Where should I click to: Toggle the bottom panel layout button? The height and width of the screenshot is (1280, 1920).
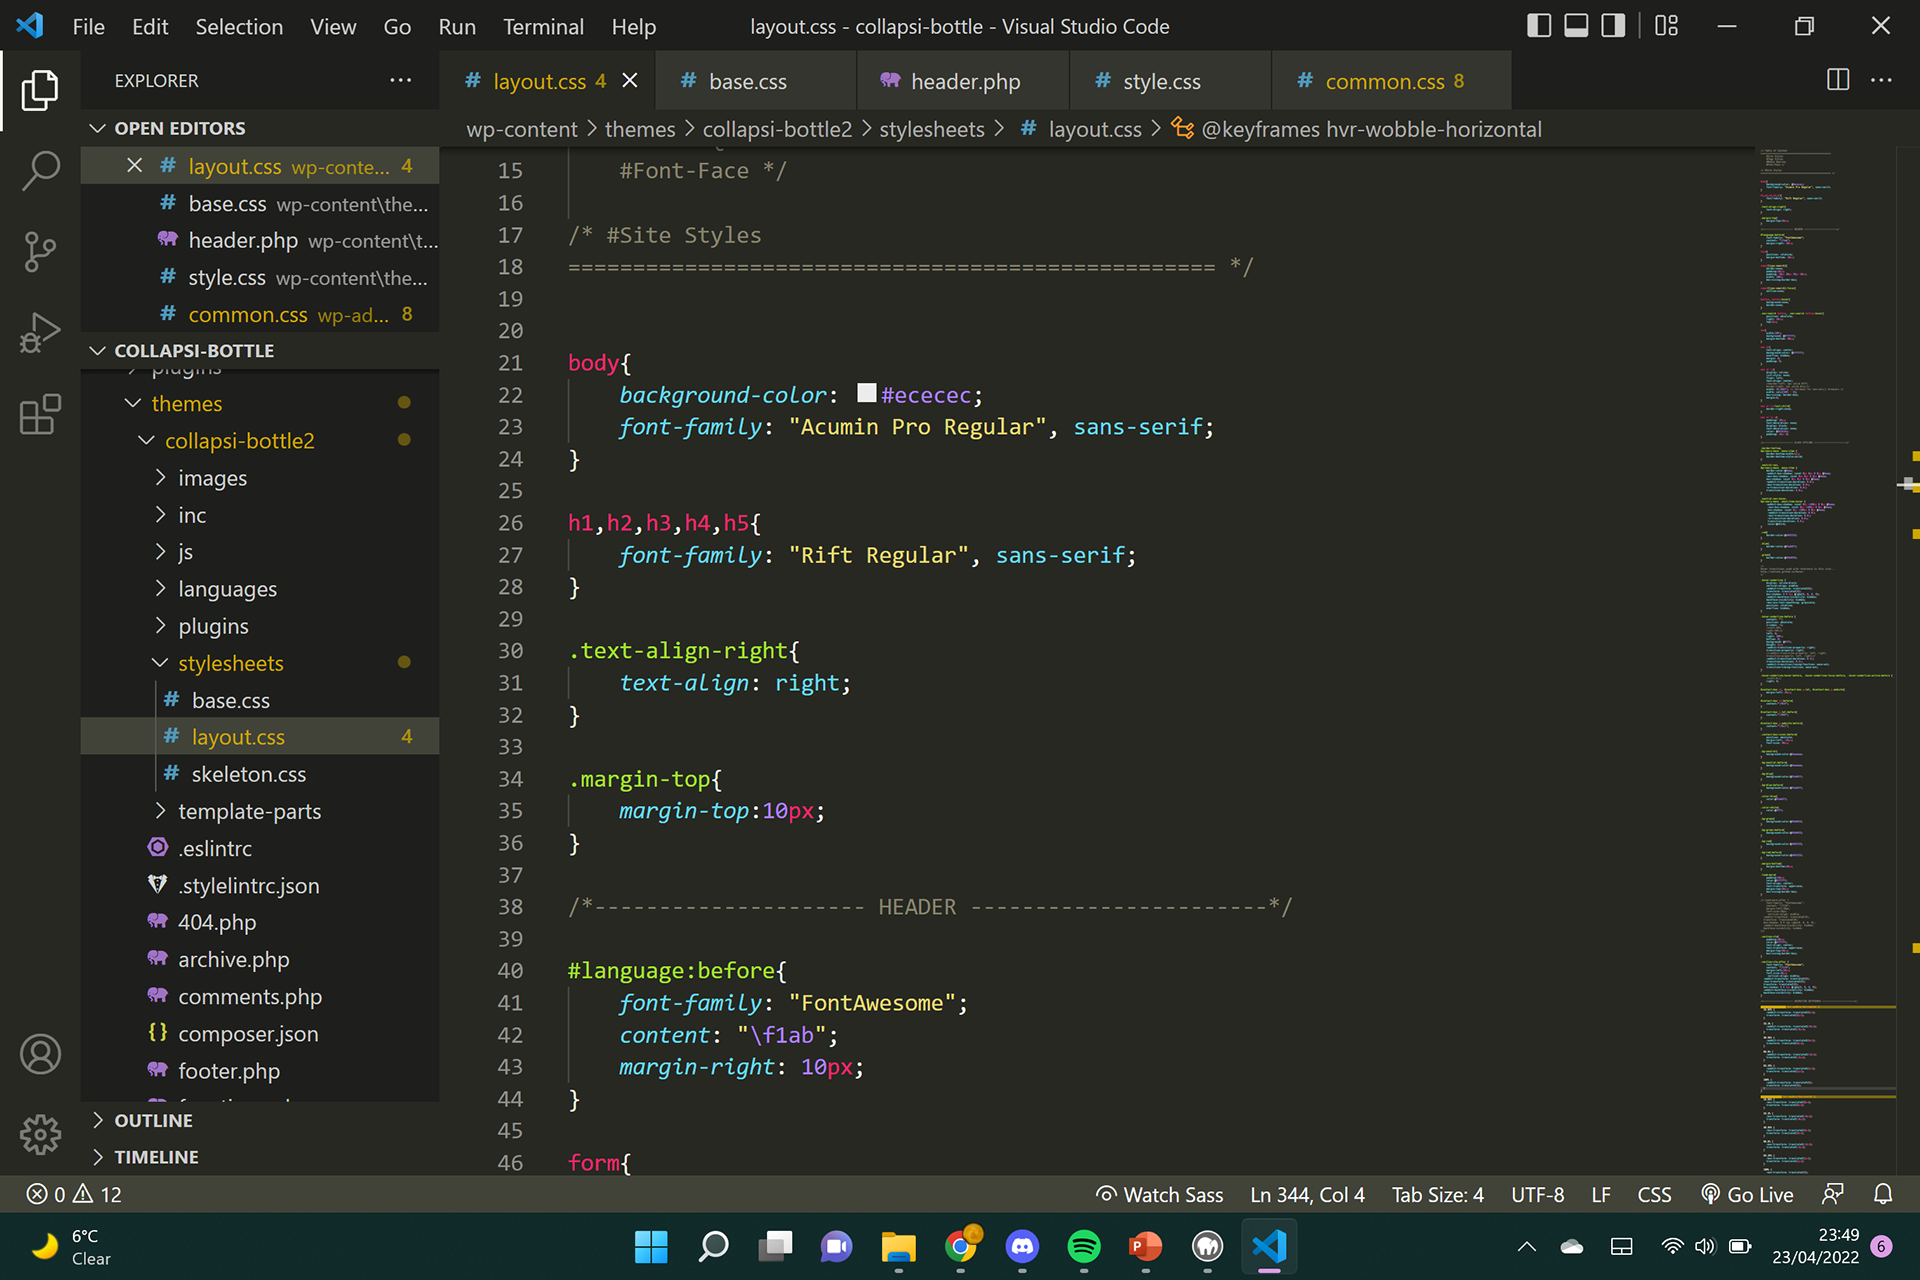(1576, 26)
